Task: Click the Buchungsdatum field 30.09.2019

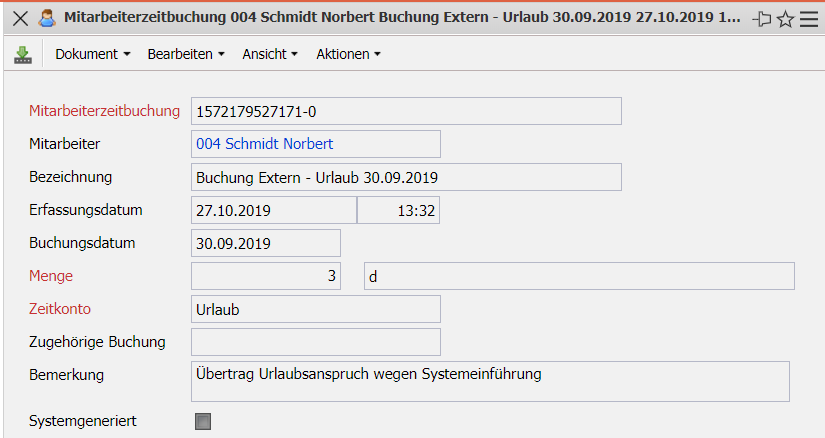Action: point(265,243)
